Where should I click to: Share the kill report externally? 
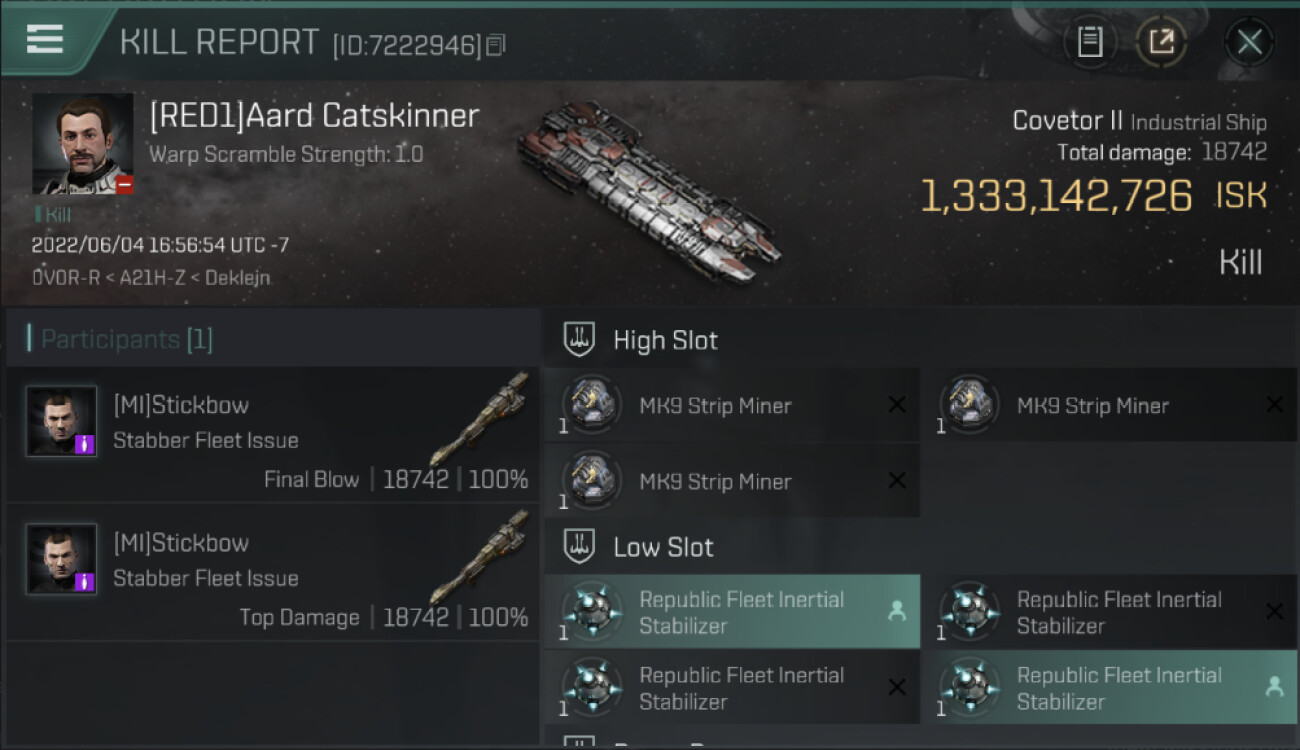pyautogui.click(x=1161, y=42)
